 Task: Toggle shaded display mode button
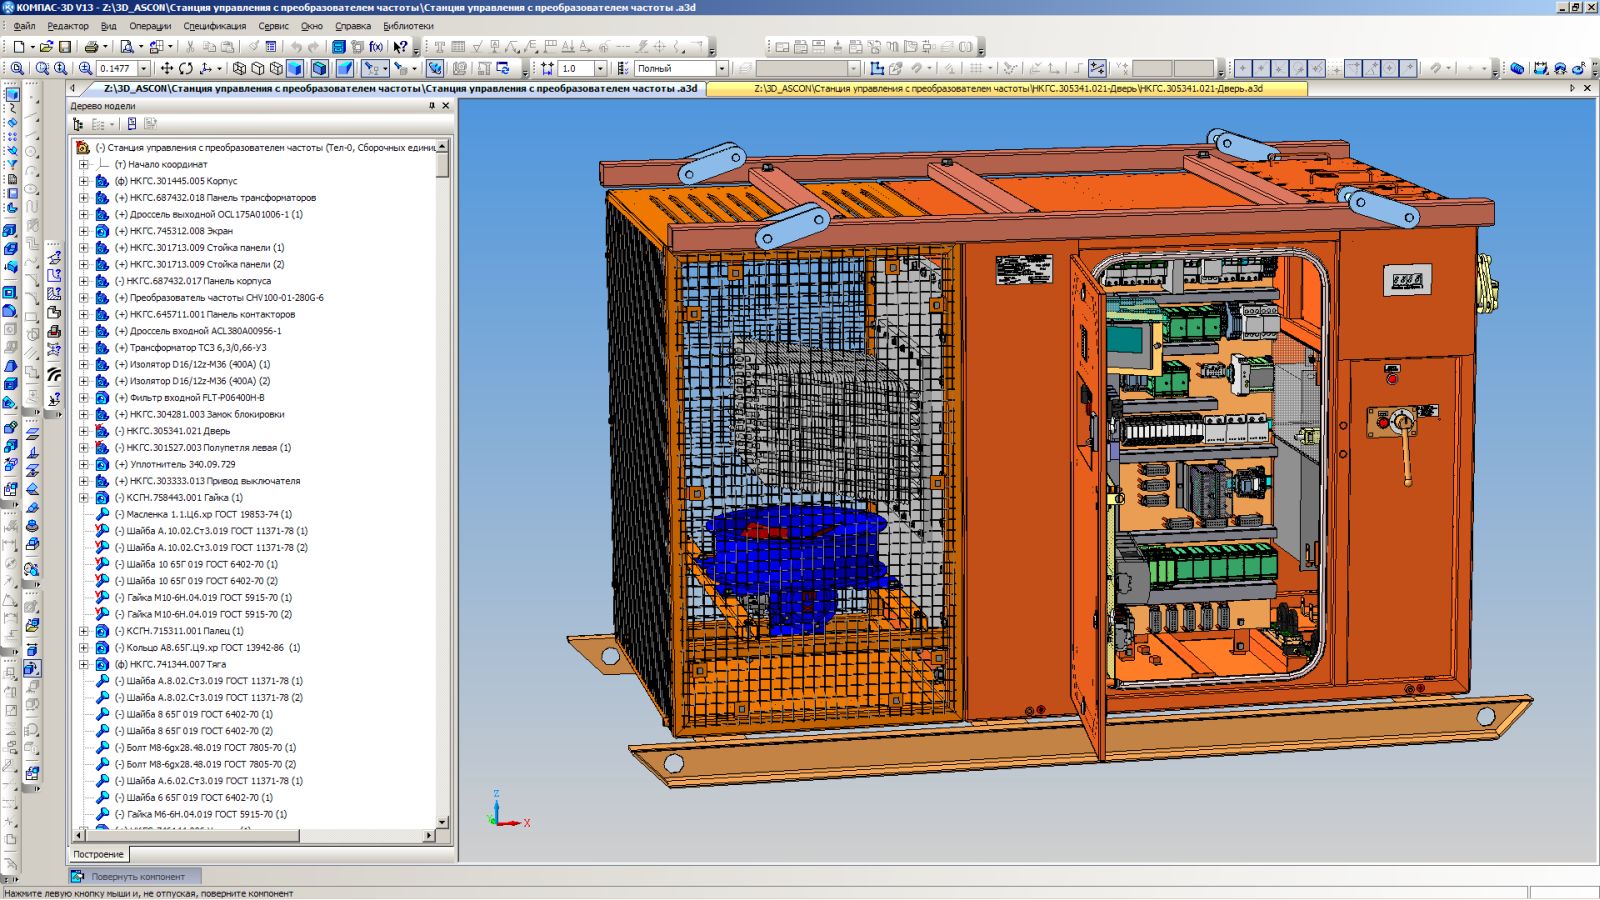click(295, 69)
